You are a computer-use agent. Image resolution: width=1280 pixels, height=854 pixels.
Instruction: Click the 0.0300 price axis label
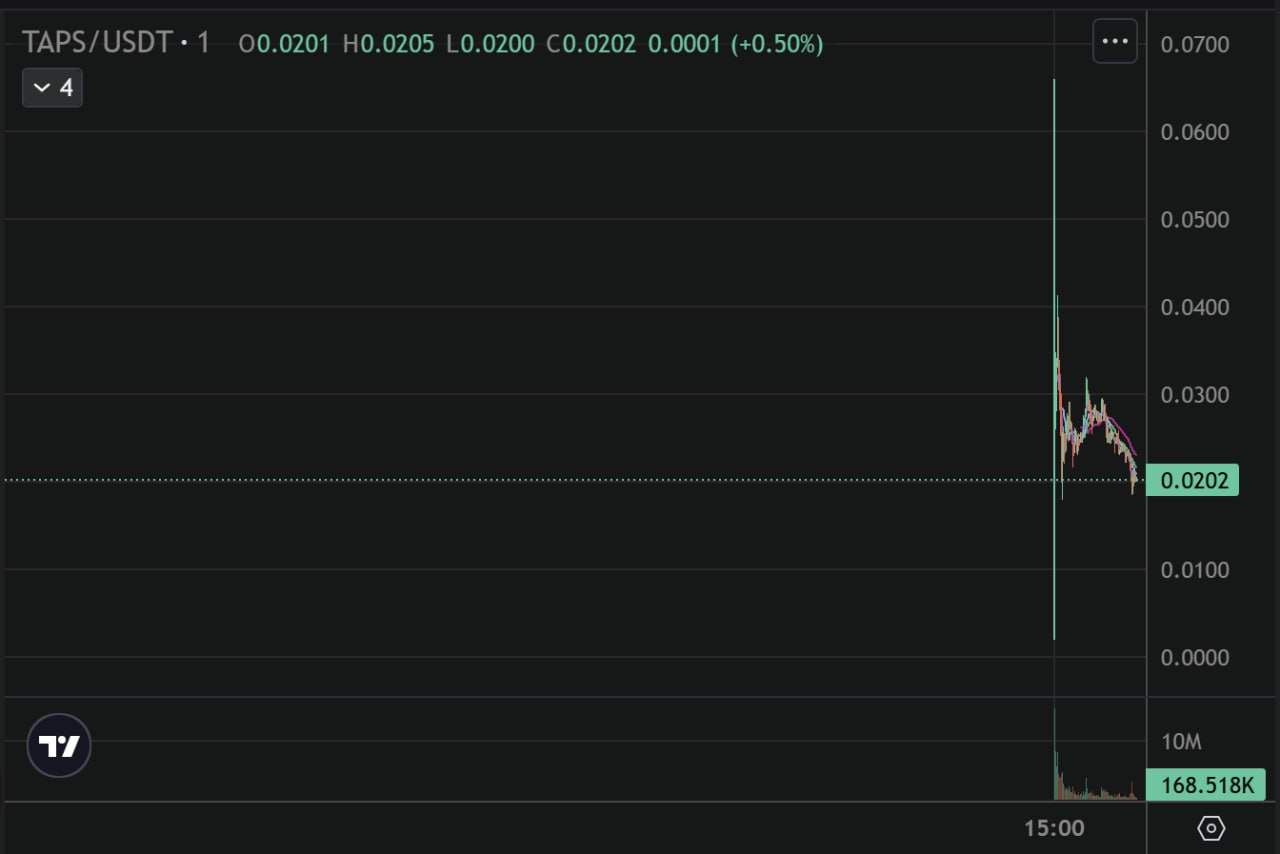point(1195,394)
